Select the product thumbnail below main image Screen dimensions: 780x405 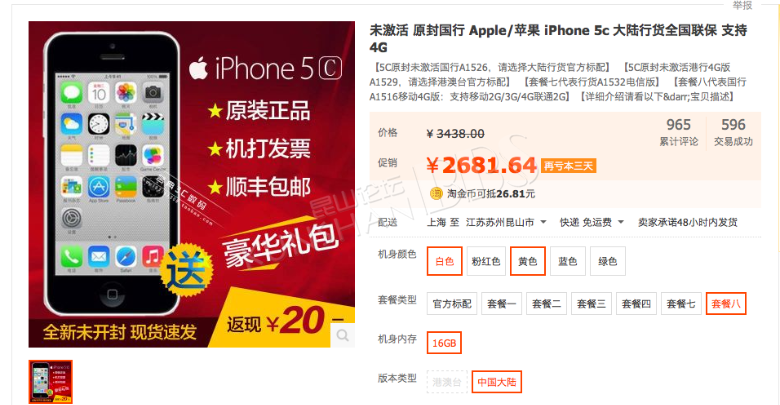click(51, 382)
